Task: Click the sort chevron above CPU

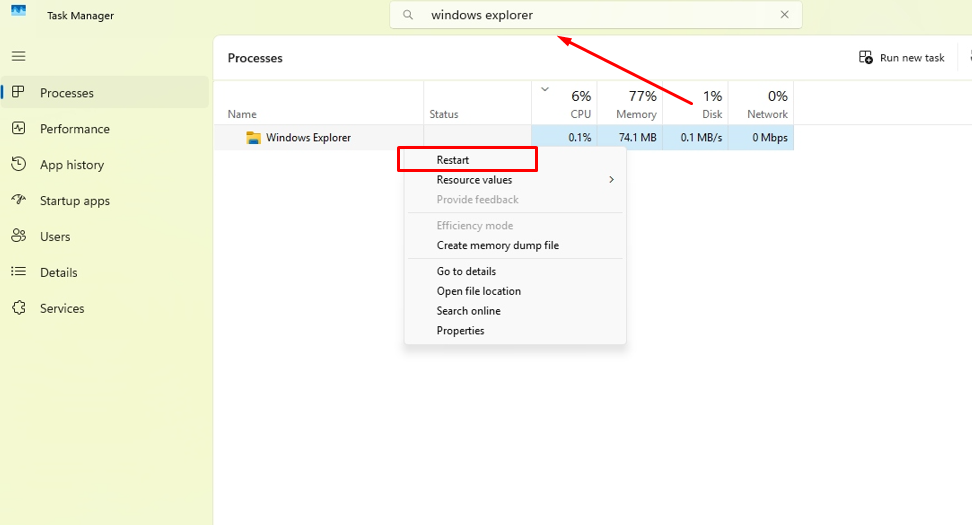Action: [545, 89]
